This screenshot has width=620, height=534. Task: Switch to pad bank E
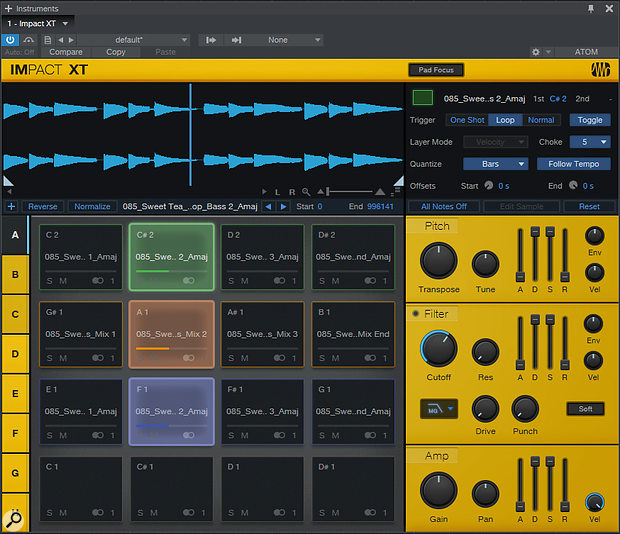pyautogui.click(x=15, y=394)
